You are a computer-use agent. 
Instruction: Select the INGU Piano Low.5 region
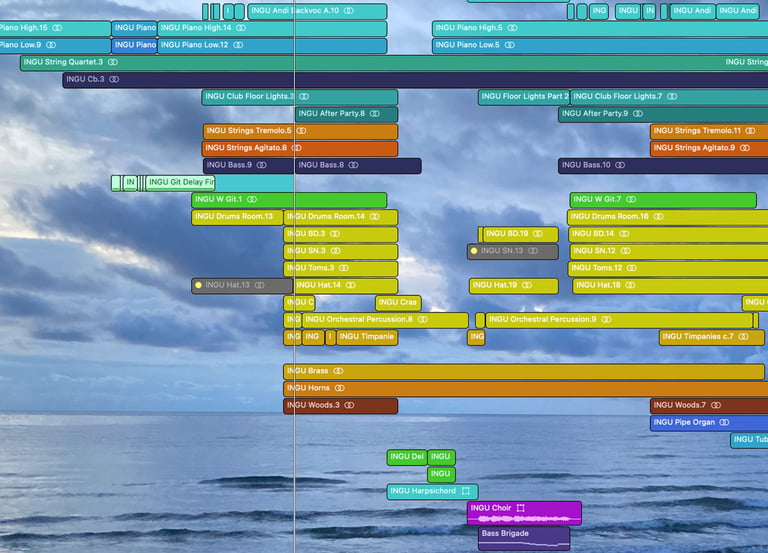click(x=600, y=45)
